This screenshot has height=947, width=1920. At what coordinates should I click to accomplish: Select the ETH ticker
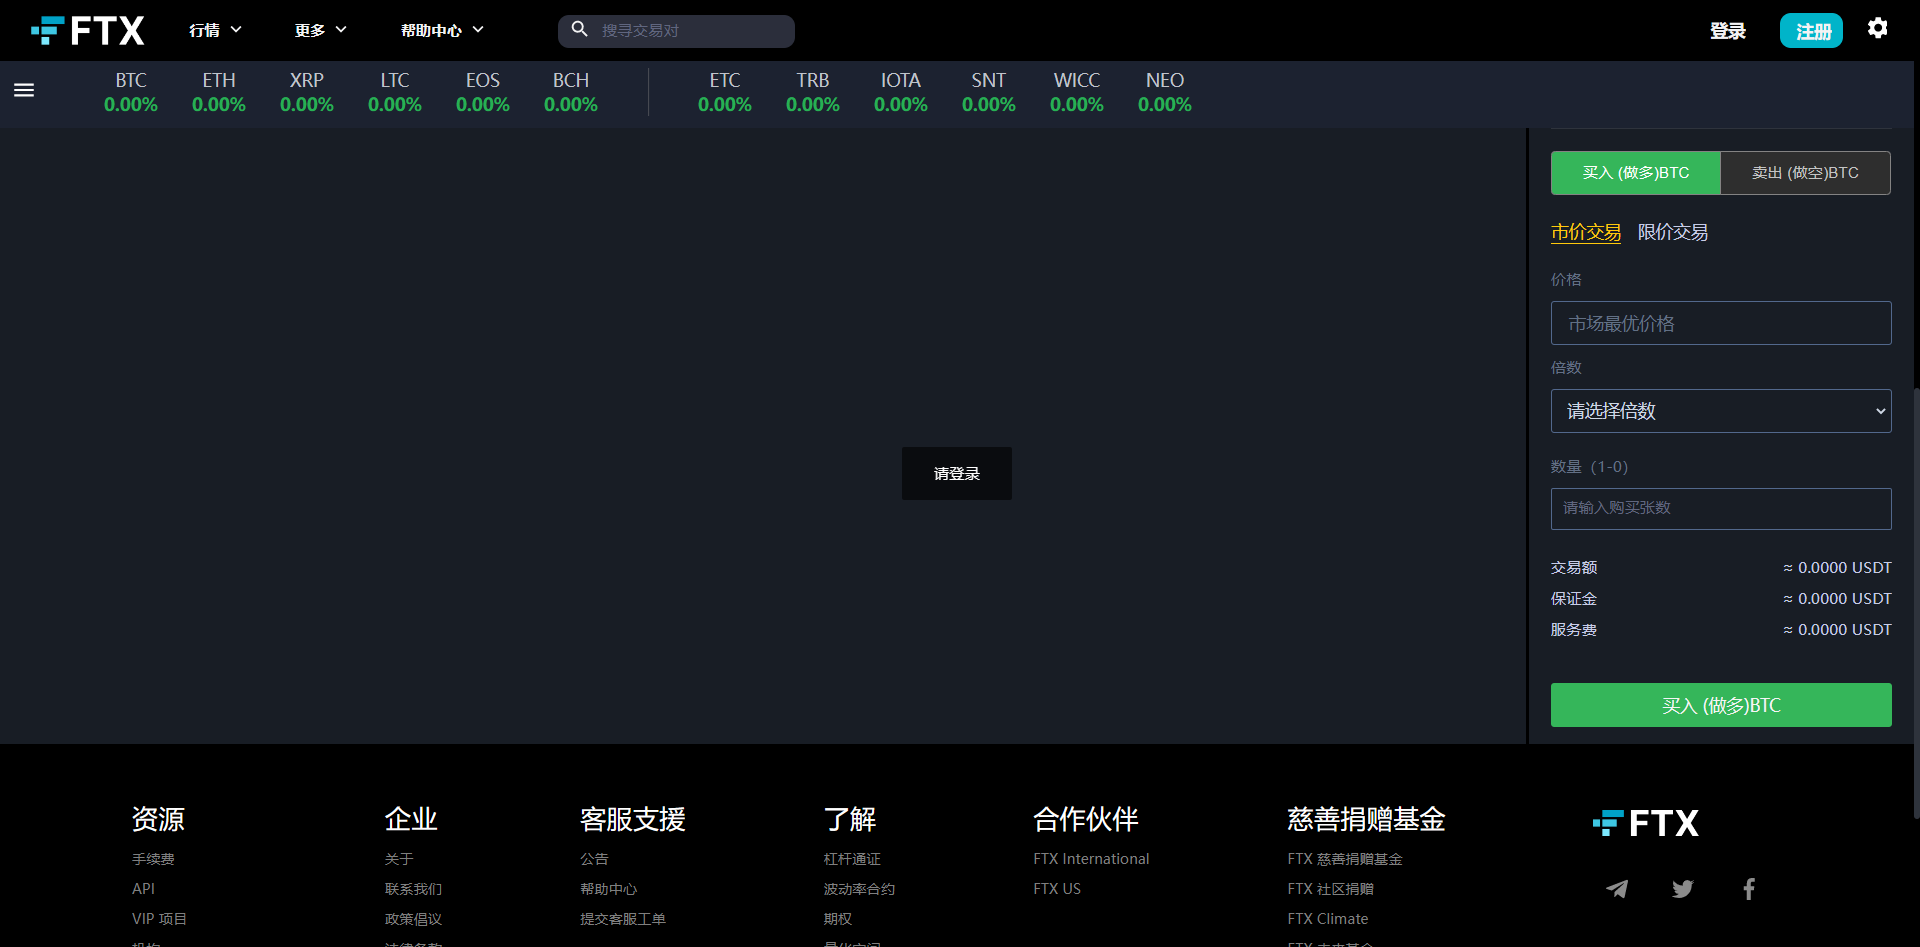[219, 92]
